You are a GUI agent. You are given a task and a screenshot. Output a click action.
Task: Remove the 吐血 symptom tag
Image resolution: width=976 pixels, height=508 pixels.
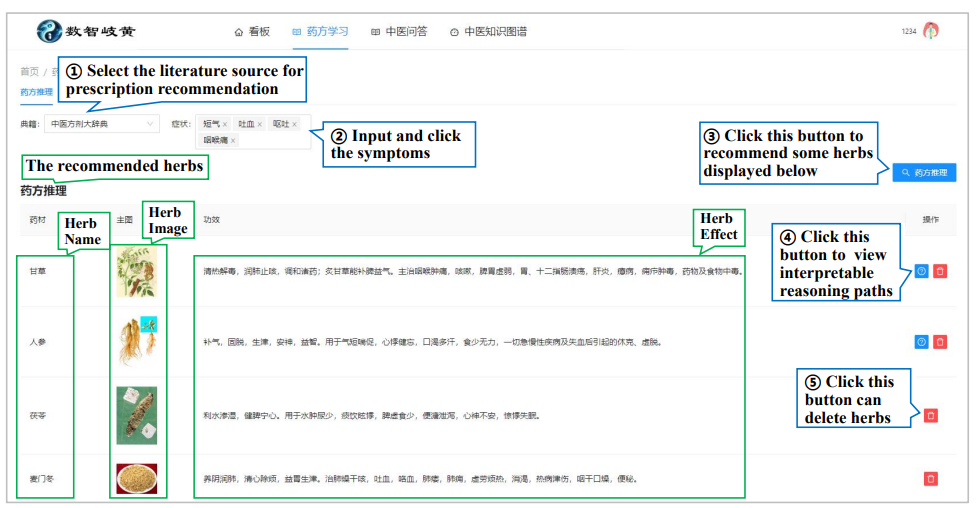pyautogui.click(x=260, y=125)
